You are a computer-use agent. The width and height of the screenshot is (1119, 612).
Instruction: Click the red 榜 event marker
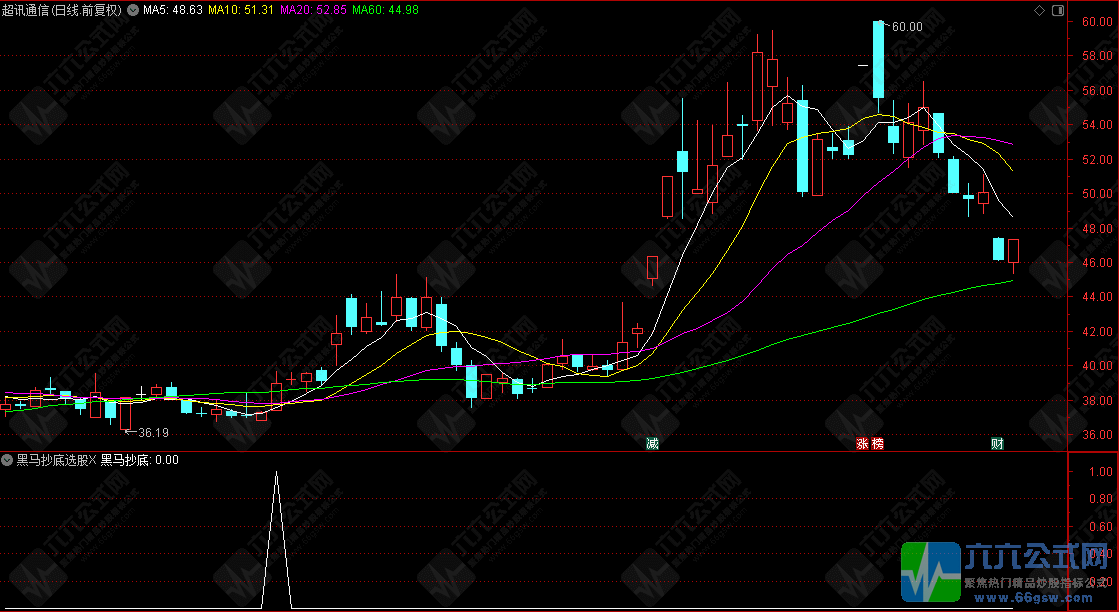878,444
